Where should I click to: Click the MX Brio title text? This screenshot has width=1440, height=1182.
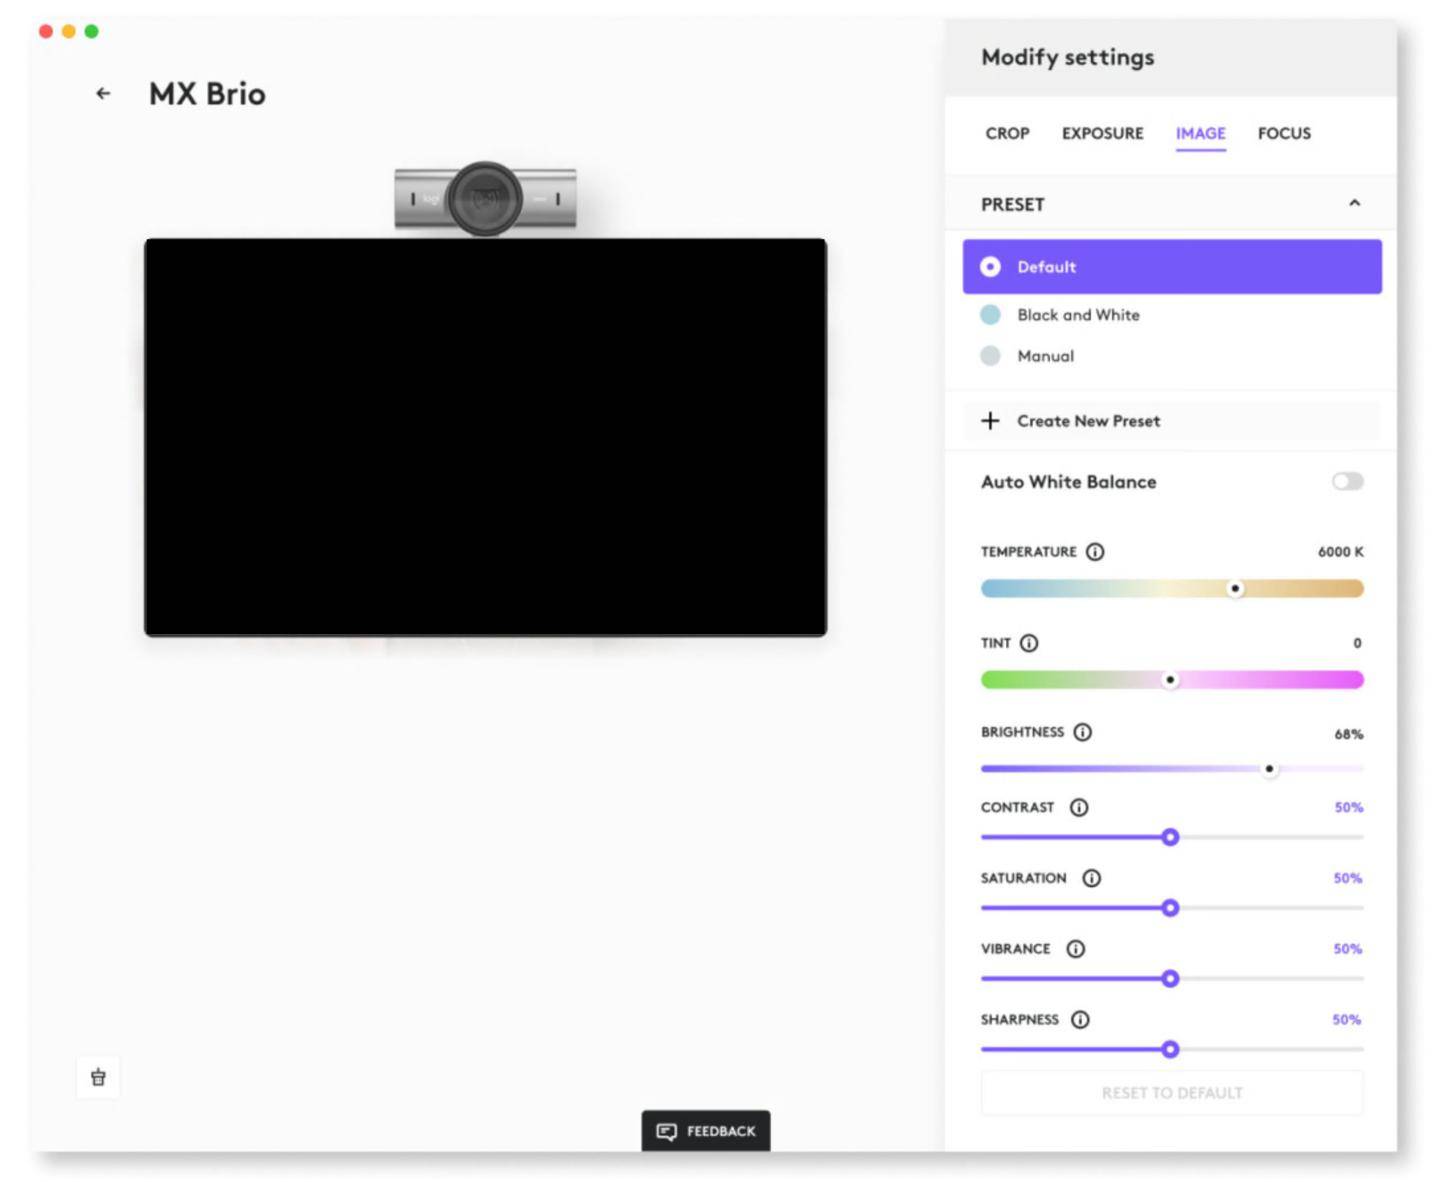click(207, 94)
